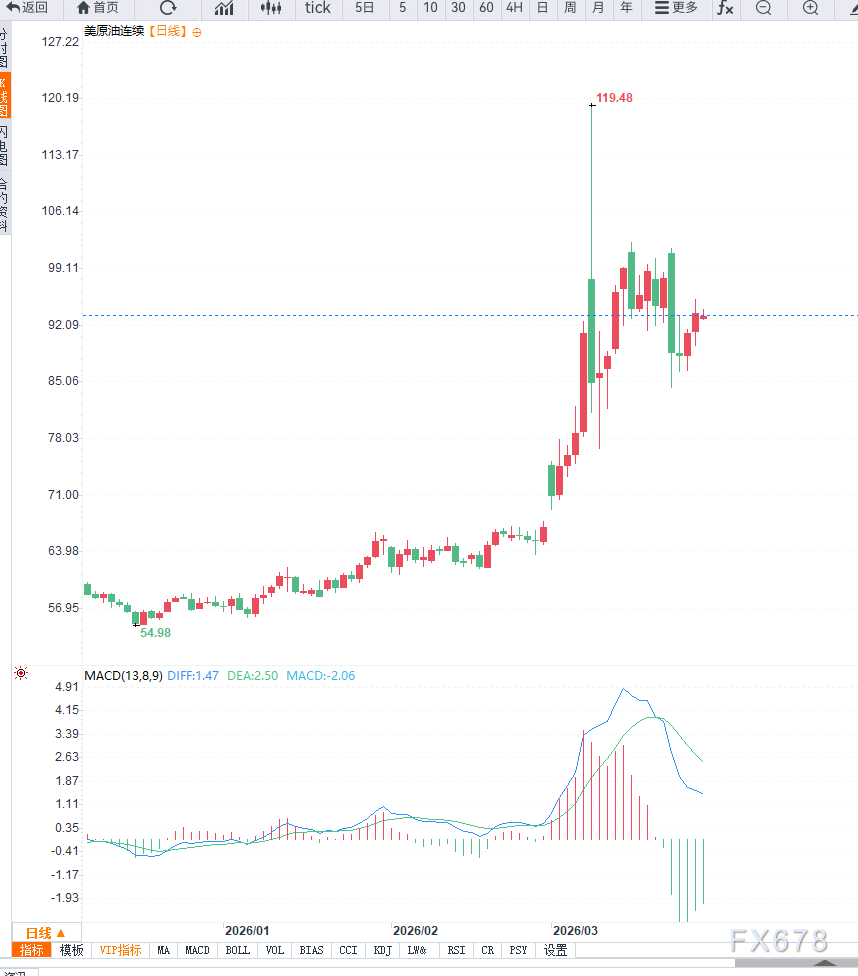Click the orange plus icon beside 日线 title
The width and height of the screenshot is (858, 976).
coord(197,32)
